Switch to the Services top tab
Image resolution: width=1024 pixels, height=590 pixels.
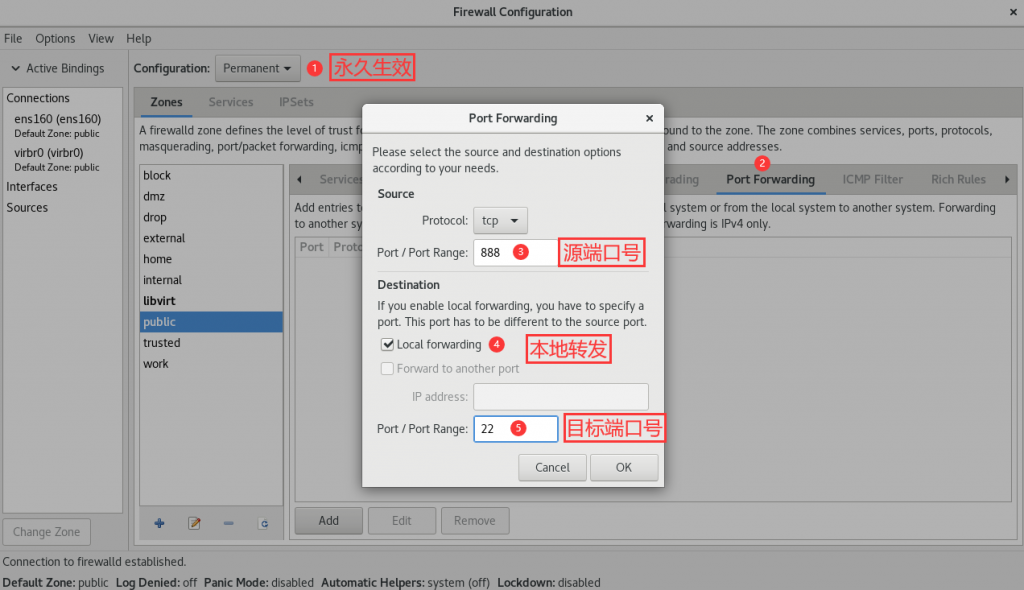(x=231, y=102)
